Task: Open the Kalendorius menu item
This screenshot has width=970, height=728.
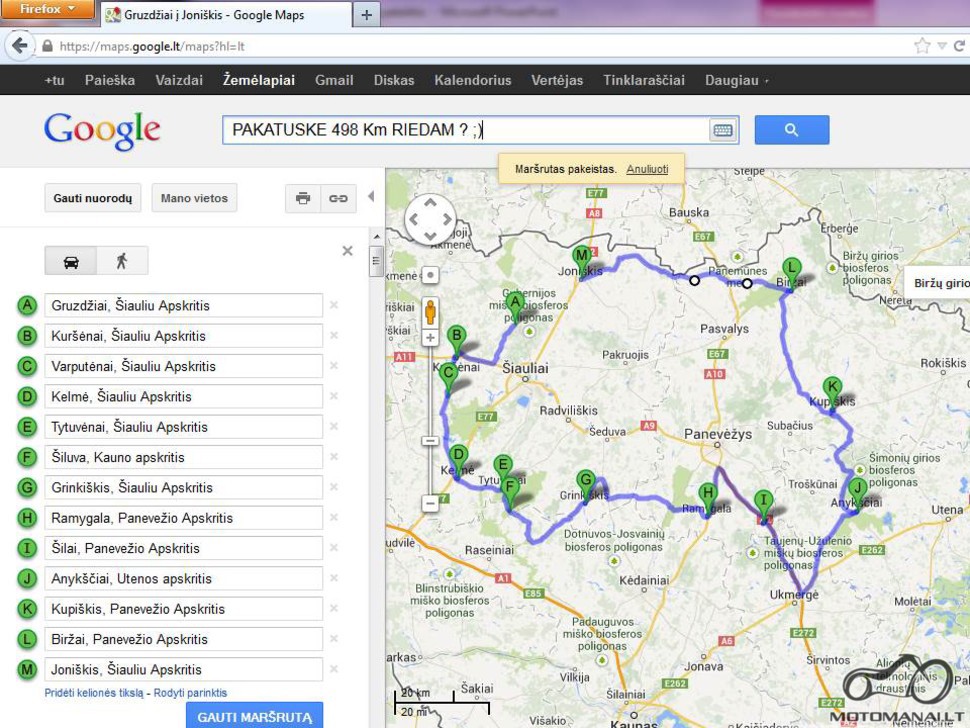Action: [473, 80]
